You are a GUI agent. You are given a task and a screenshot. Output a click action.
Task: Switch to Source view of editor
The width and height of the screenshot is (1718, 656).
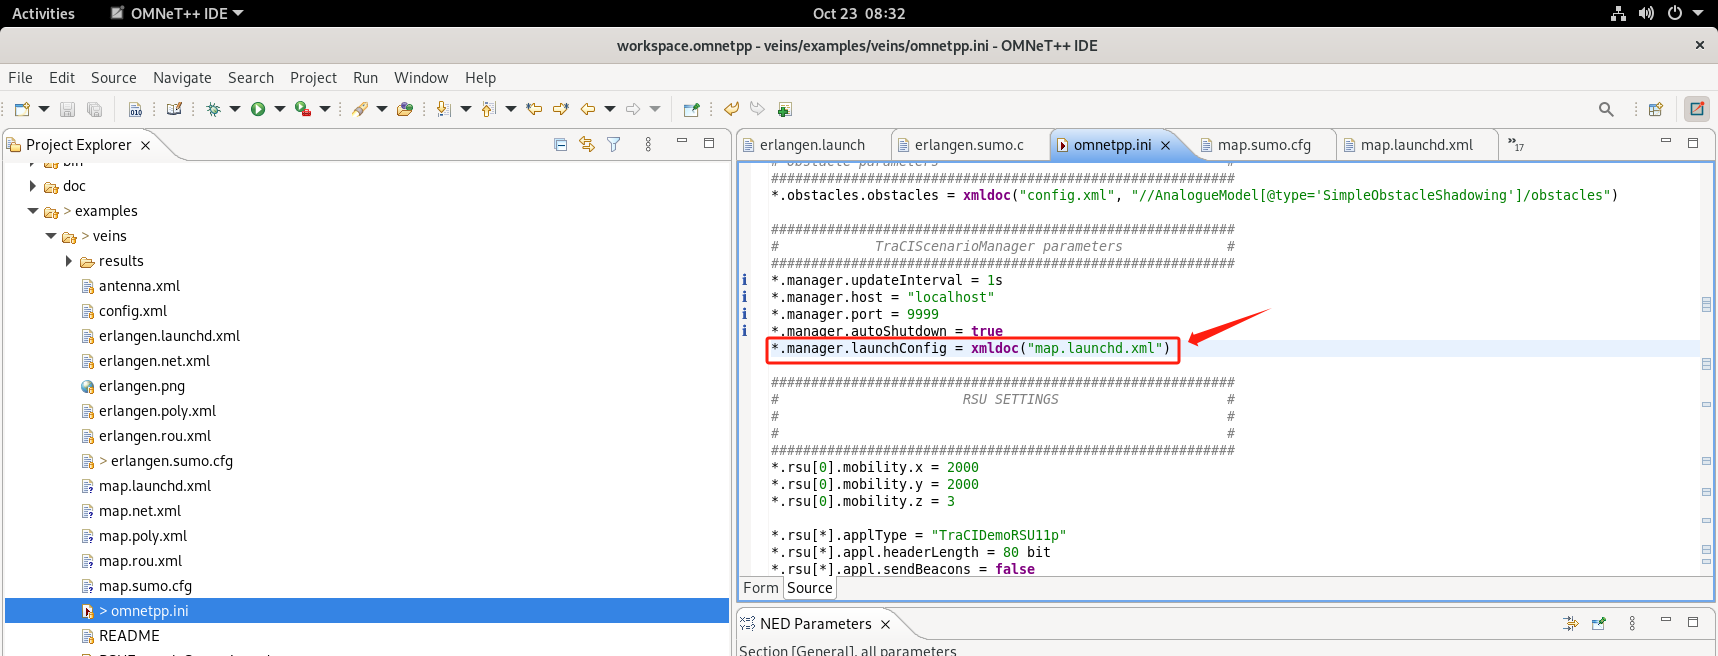point(810,588)
